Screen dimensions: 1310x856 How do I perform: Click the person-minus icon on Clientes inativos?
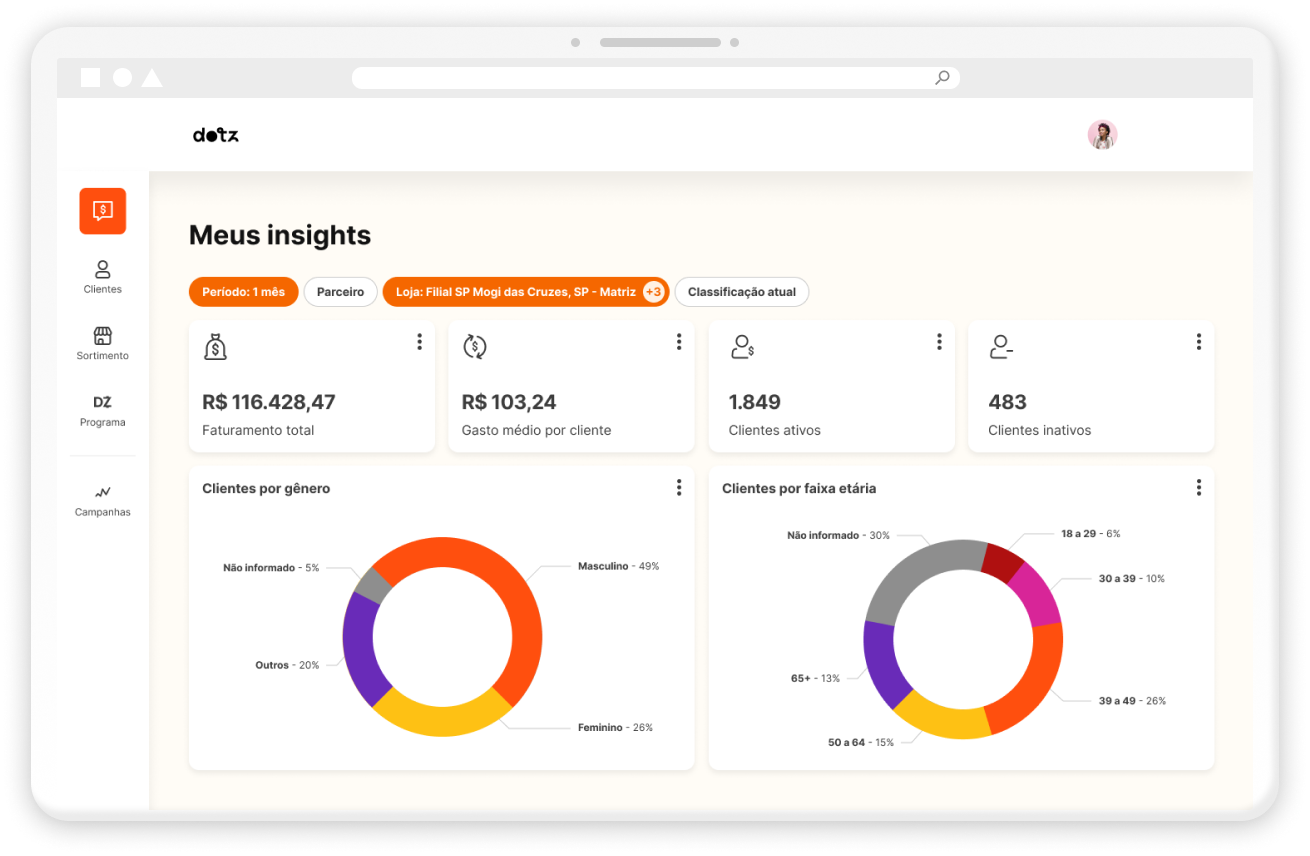[1001, 347]
